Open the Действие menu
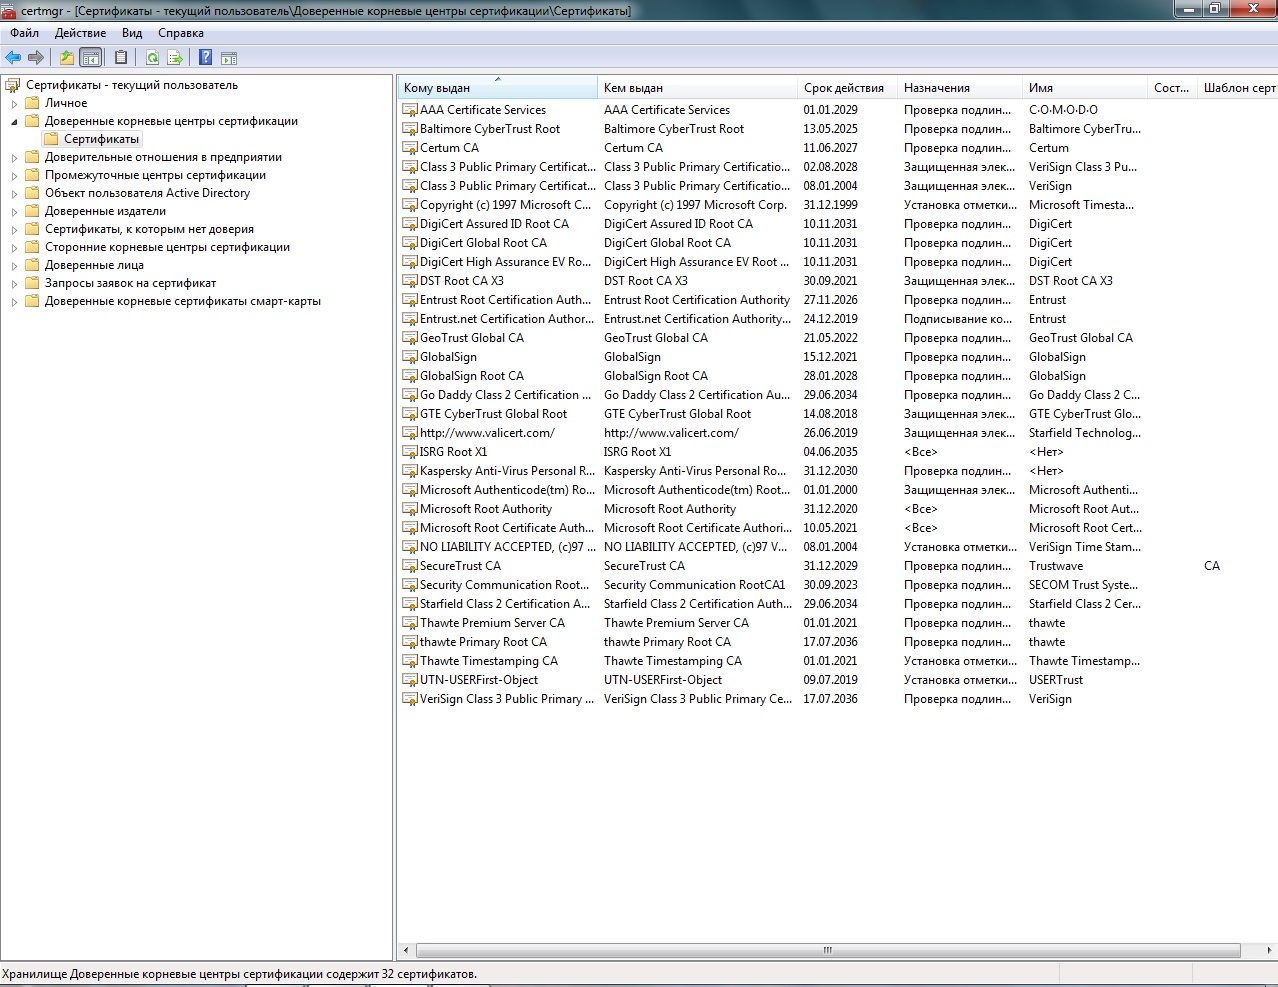This screenshot has width=1278, height=987. click(80, 33)
